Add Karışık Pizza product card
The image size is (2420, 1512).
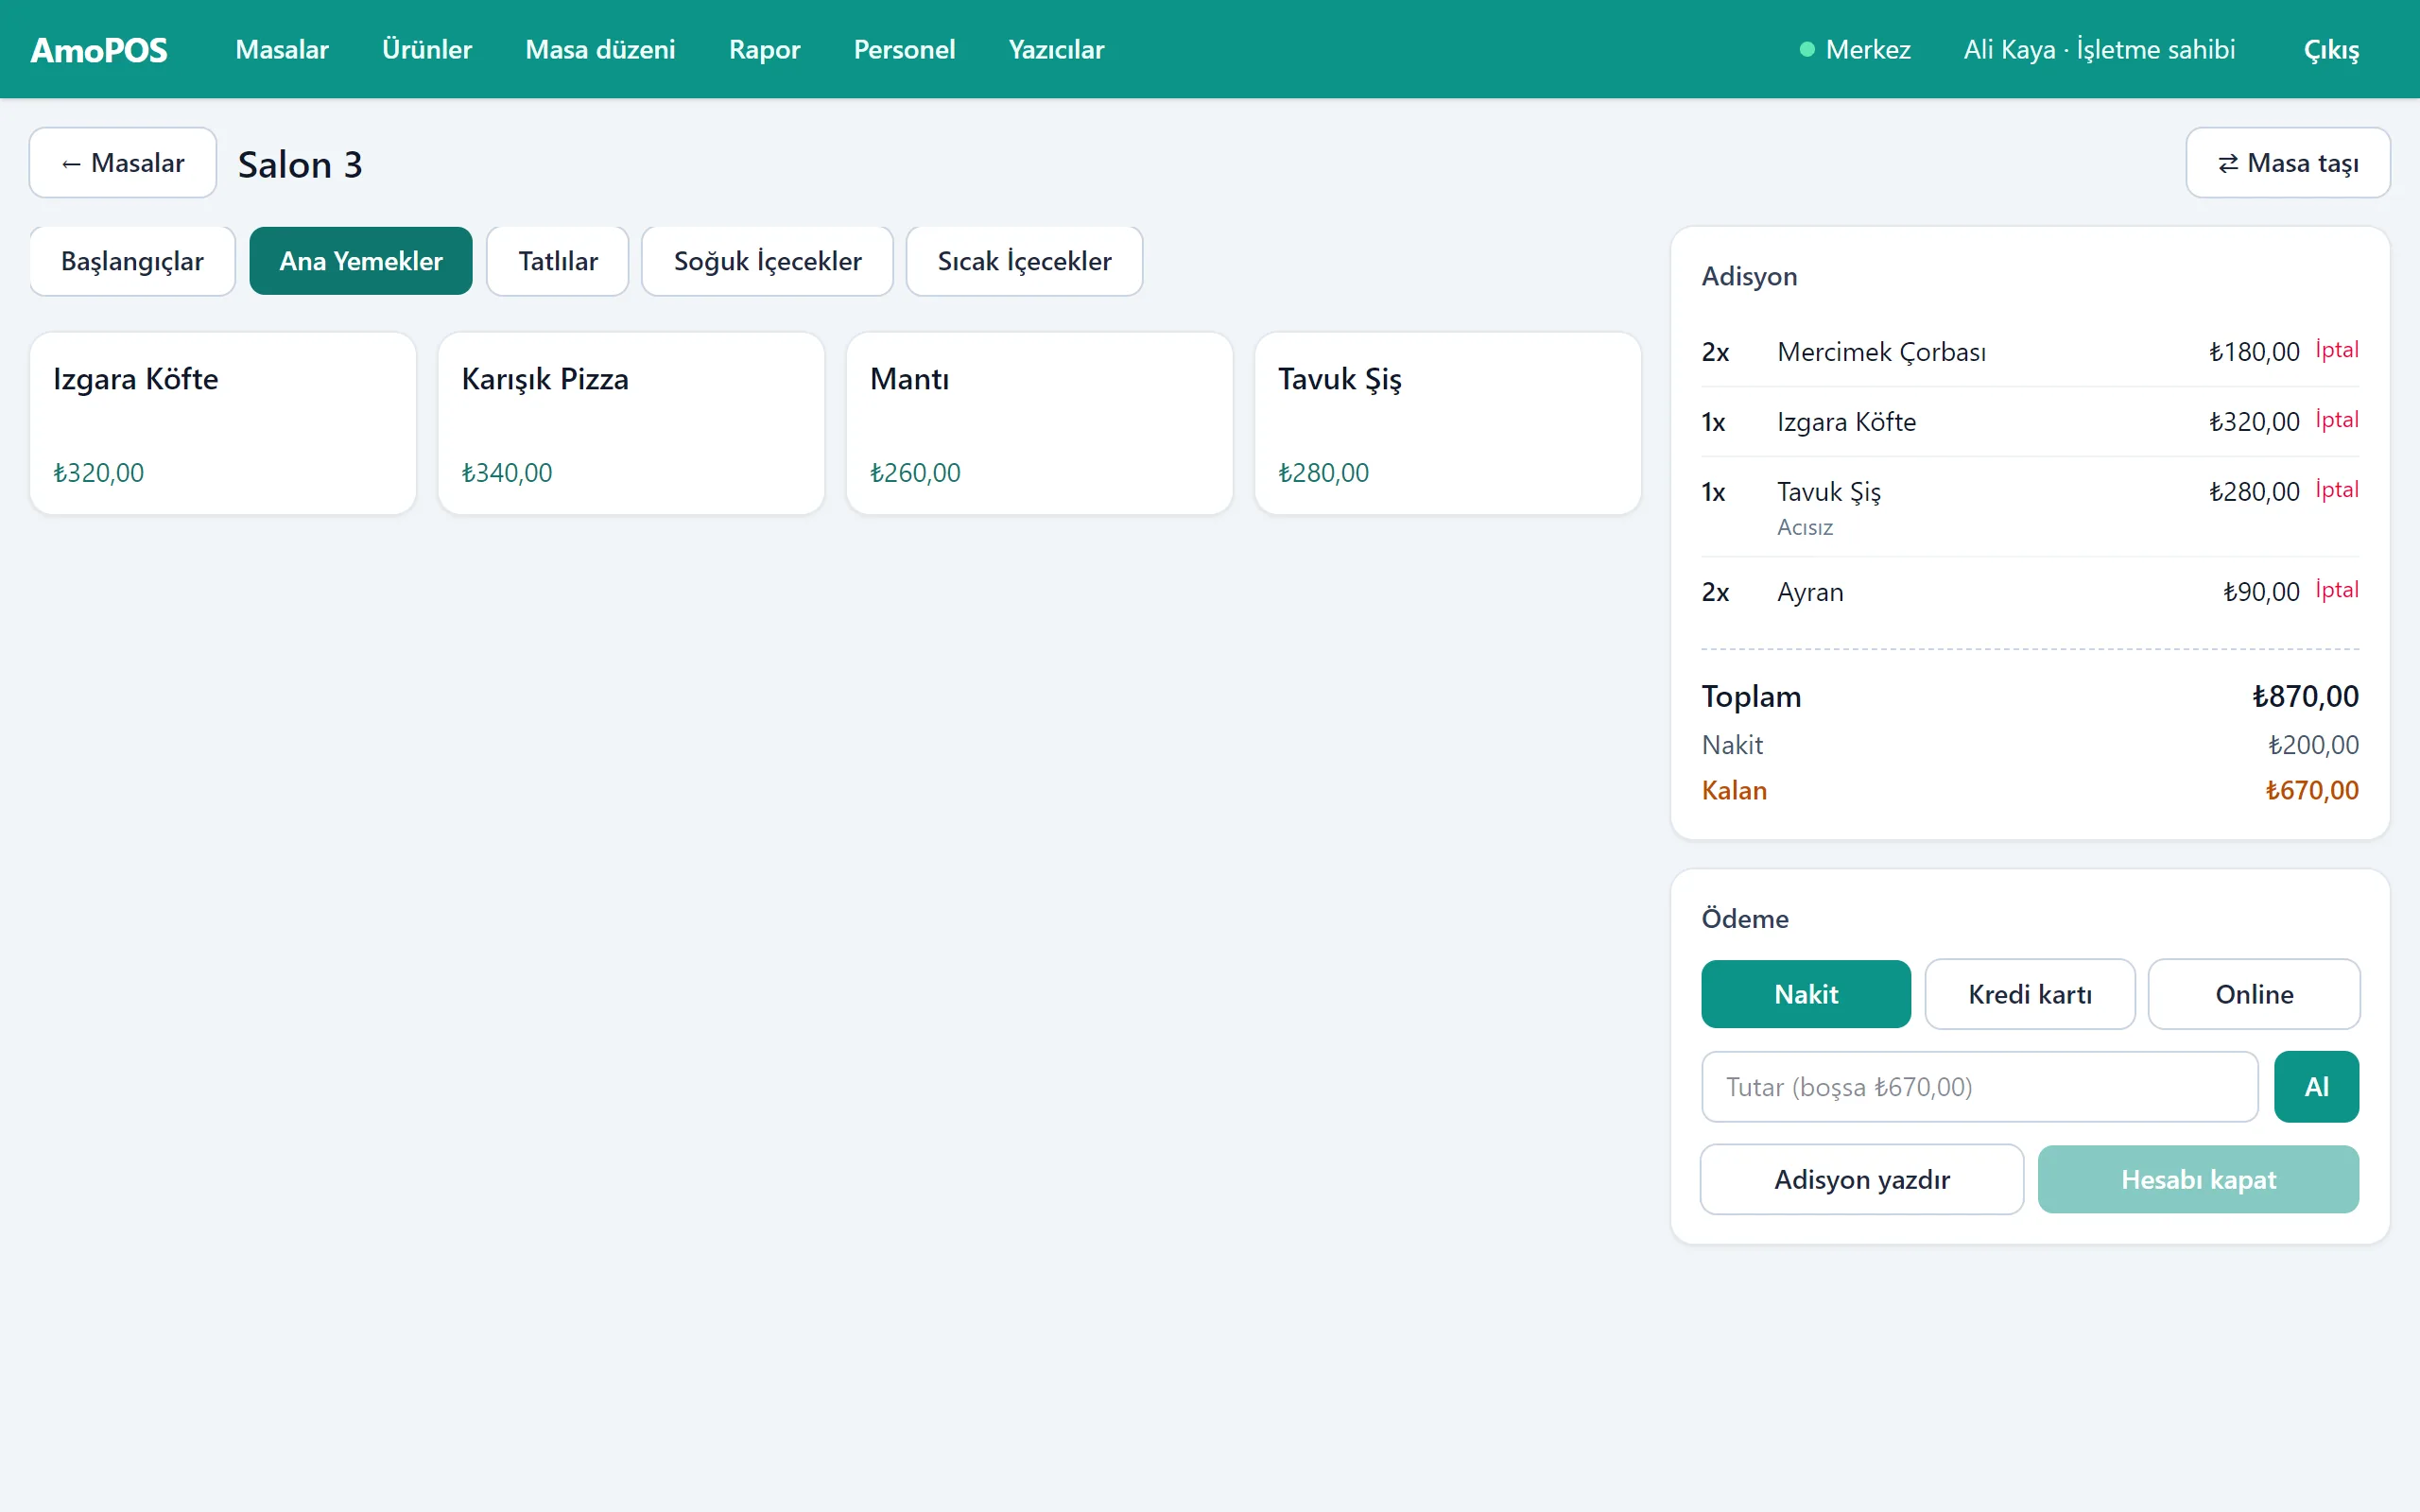[x=631, y=423]
